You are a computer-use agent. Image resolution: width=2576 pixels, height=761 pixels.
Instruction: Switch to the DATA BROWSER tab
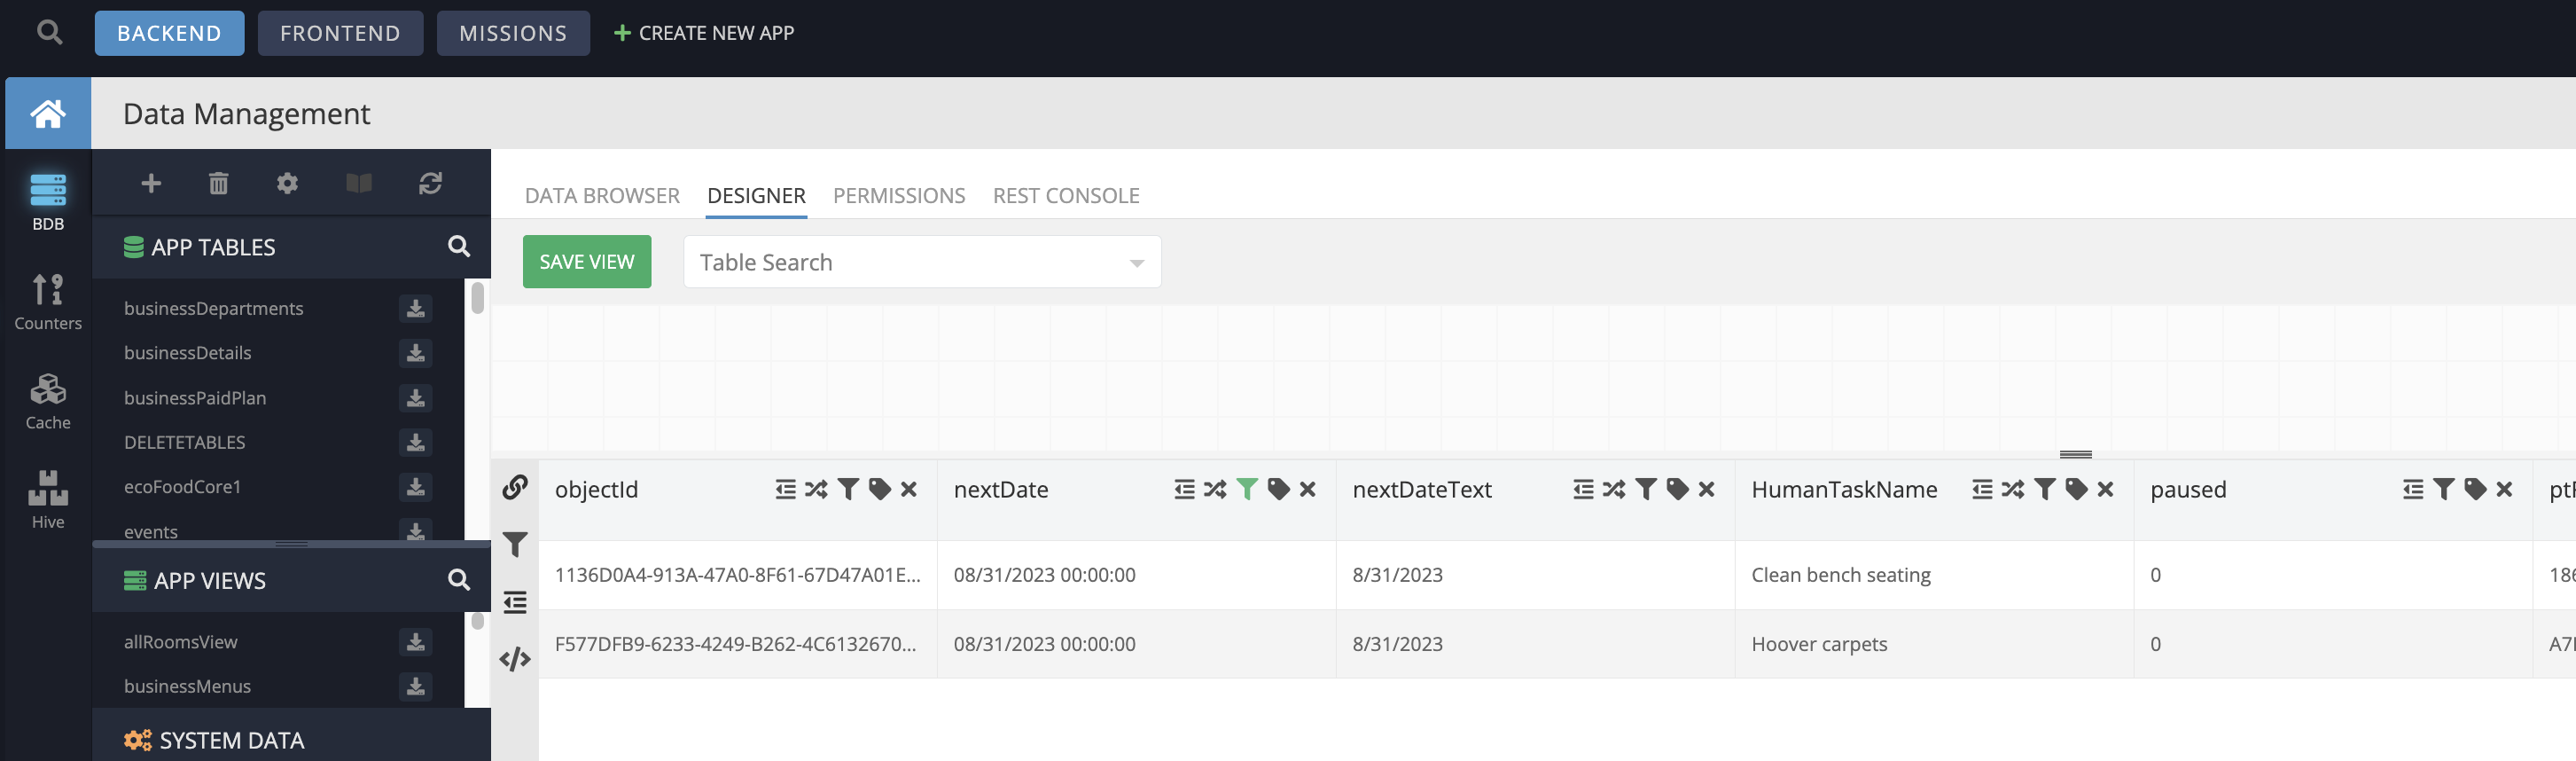point(602,196)
